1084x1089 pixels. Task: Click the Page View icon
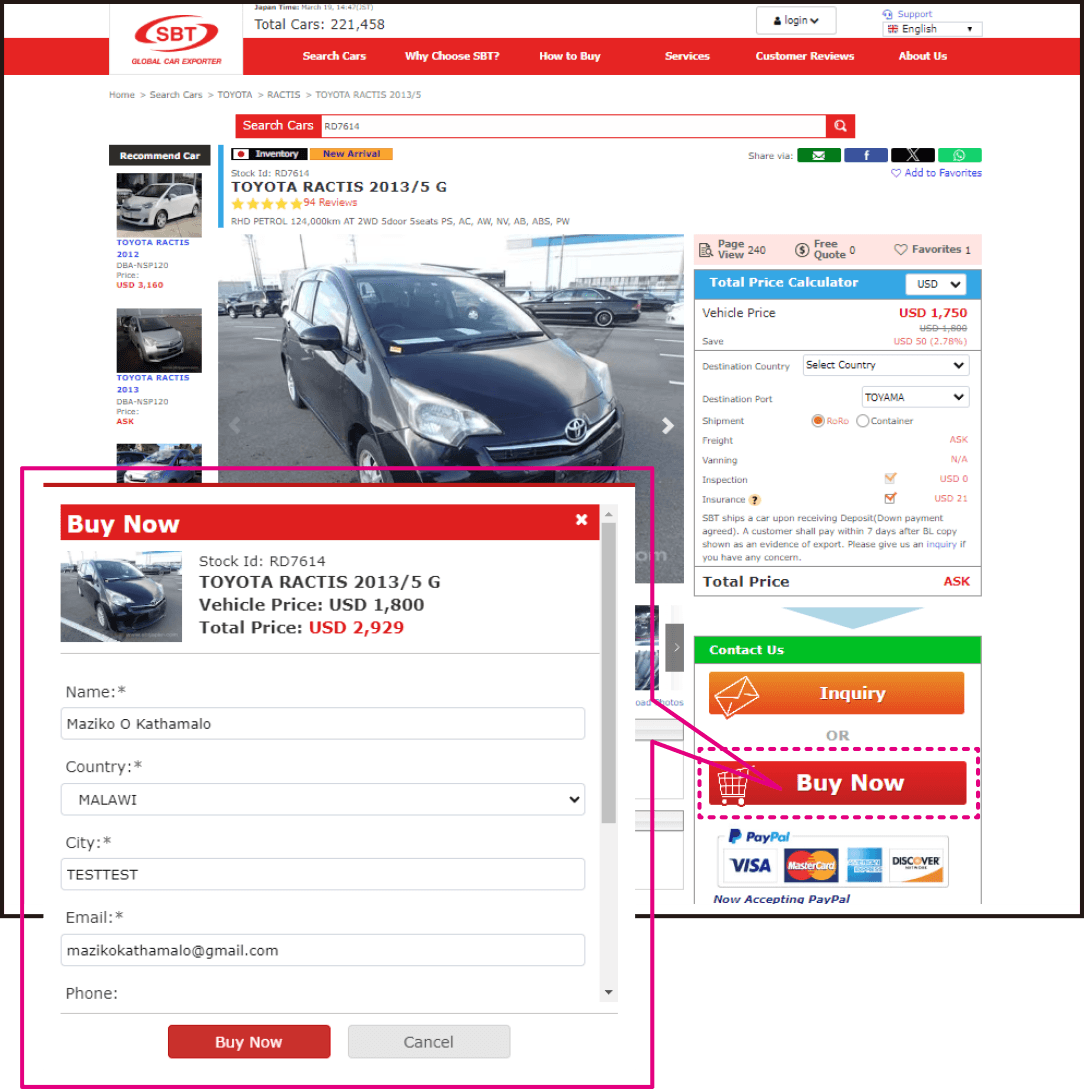[706, 250]
